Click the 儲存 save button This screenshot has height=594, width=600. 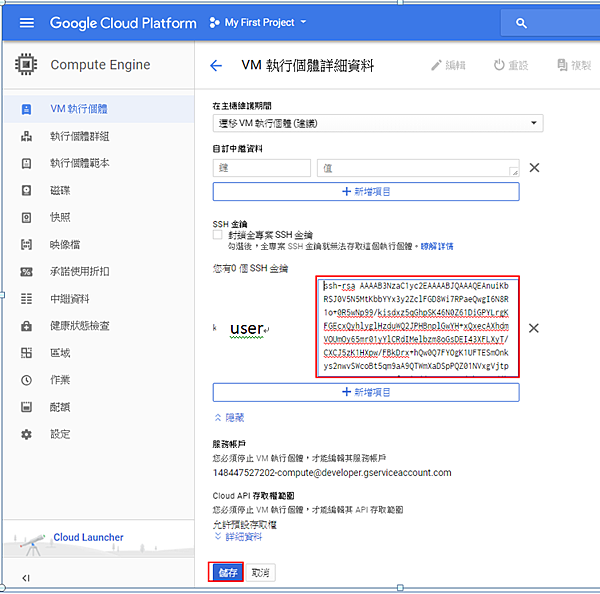pyautogui.click(x=227, y=573)
